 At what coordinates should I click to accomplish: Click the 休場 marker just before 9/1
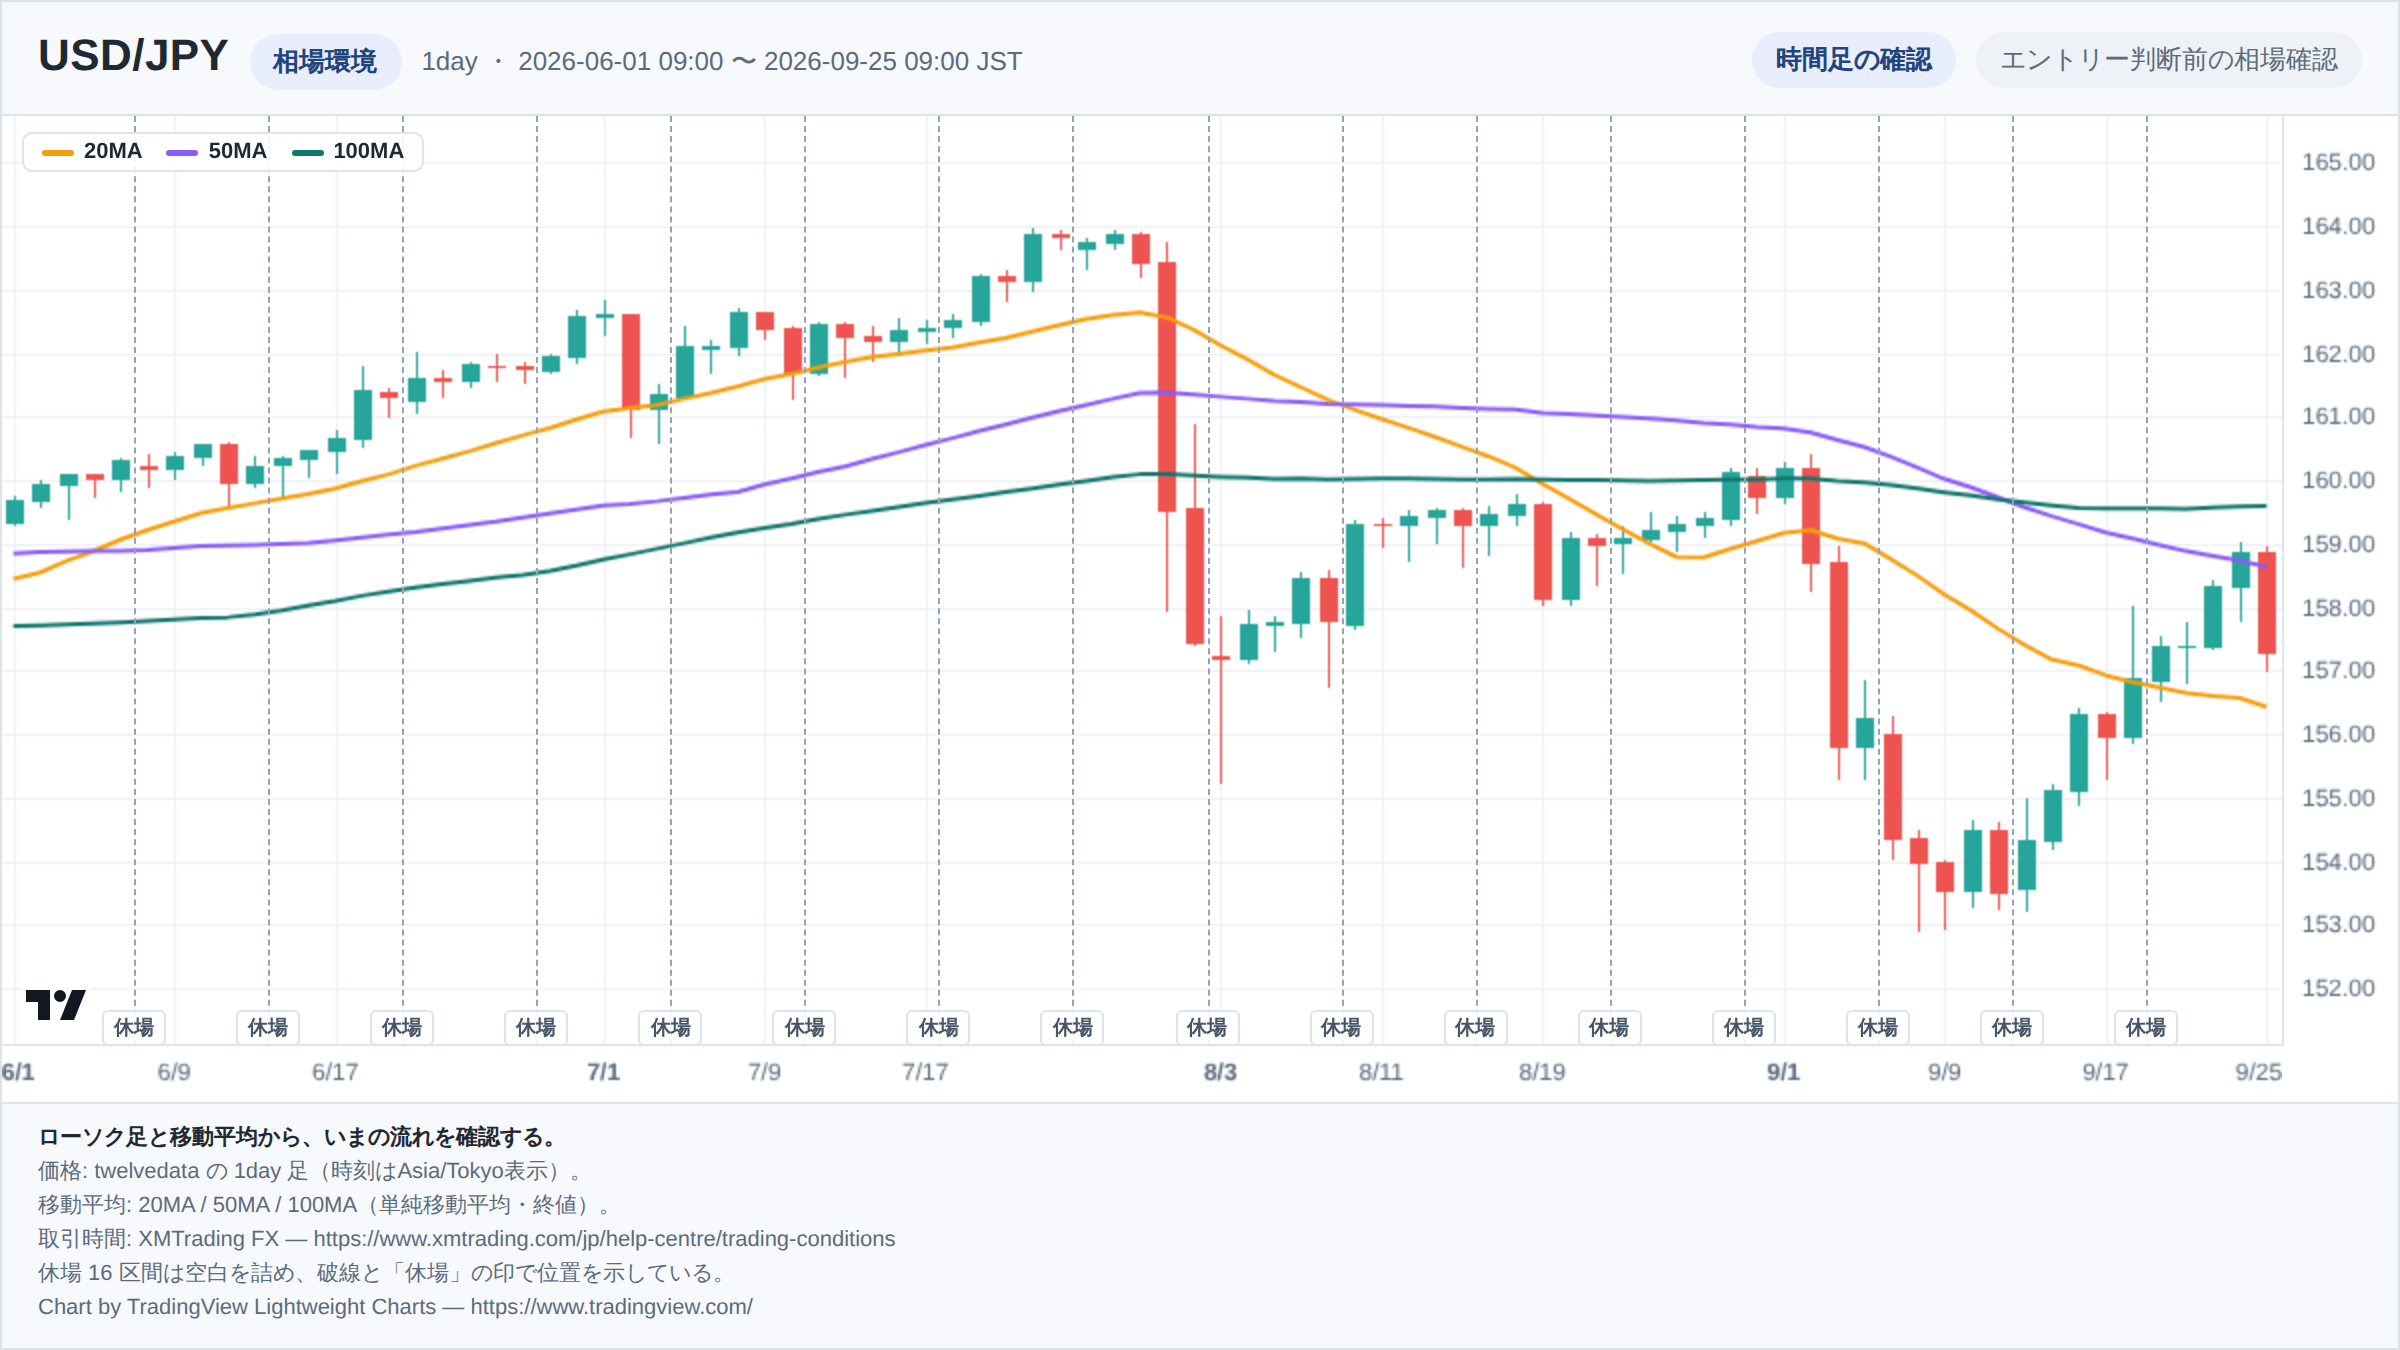1744,1027
